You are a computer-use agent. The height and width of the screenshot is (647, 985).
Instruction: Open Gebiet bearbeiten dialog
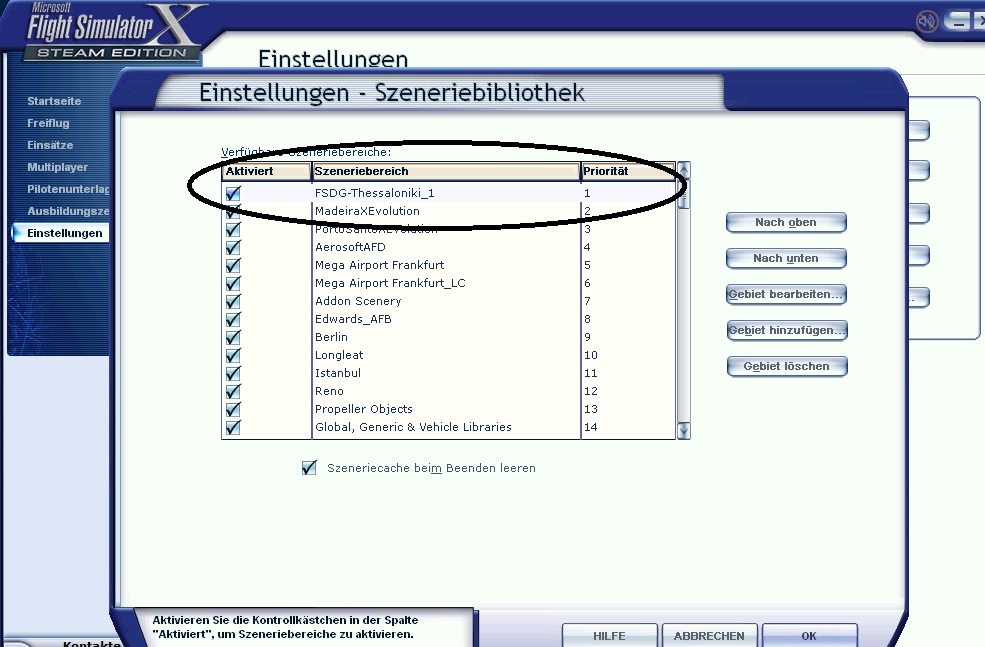786,294
